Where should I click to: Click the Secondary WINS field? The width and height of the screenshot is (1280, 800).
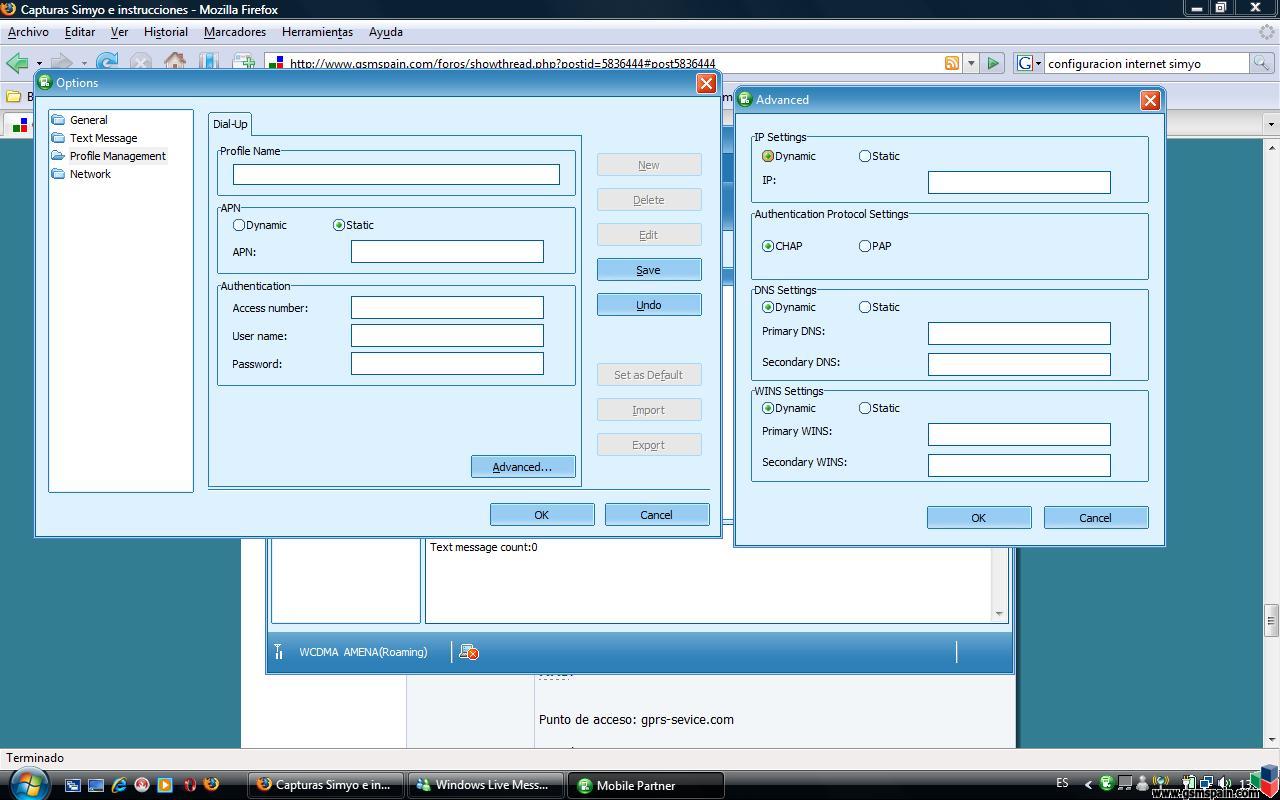click(1019, 465)
